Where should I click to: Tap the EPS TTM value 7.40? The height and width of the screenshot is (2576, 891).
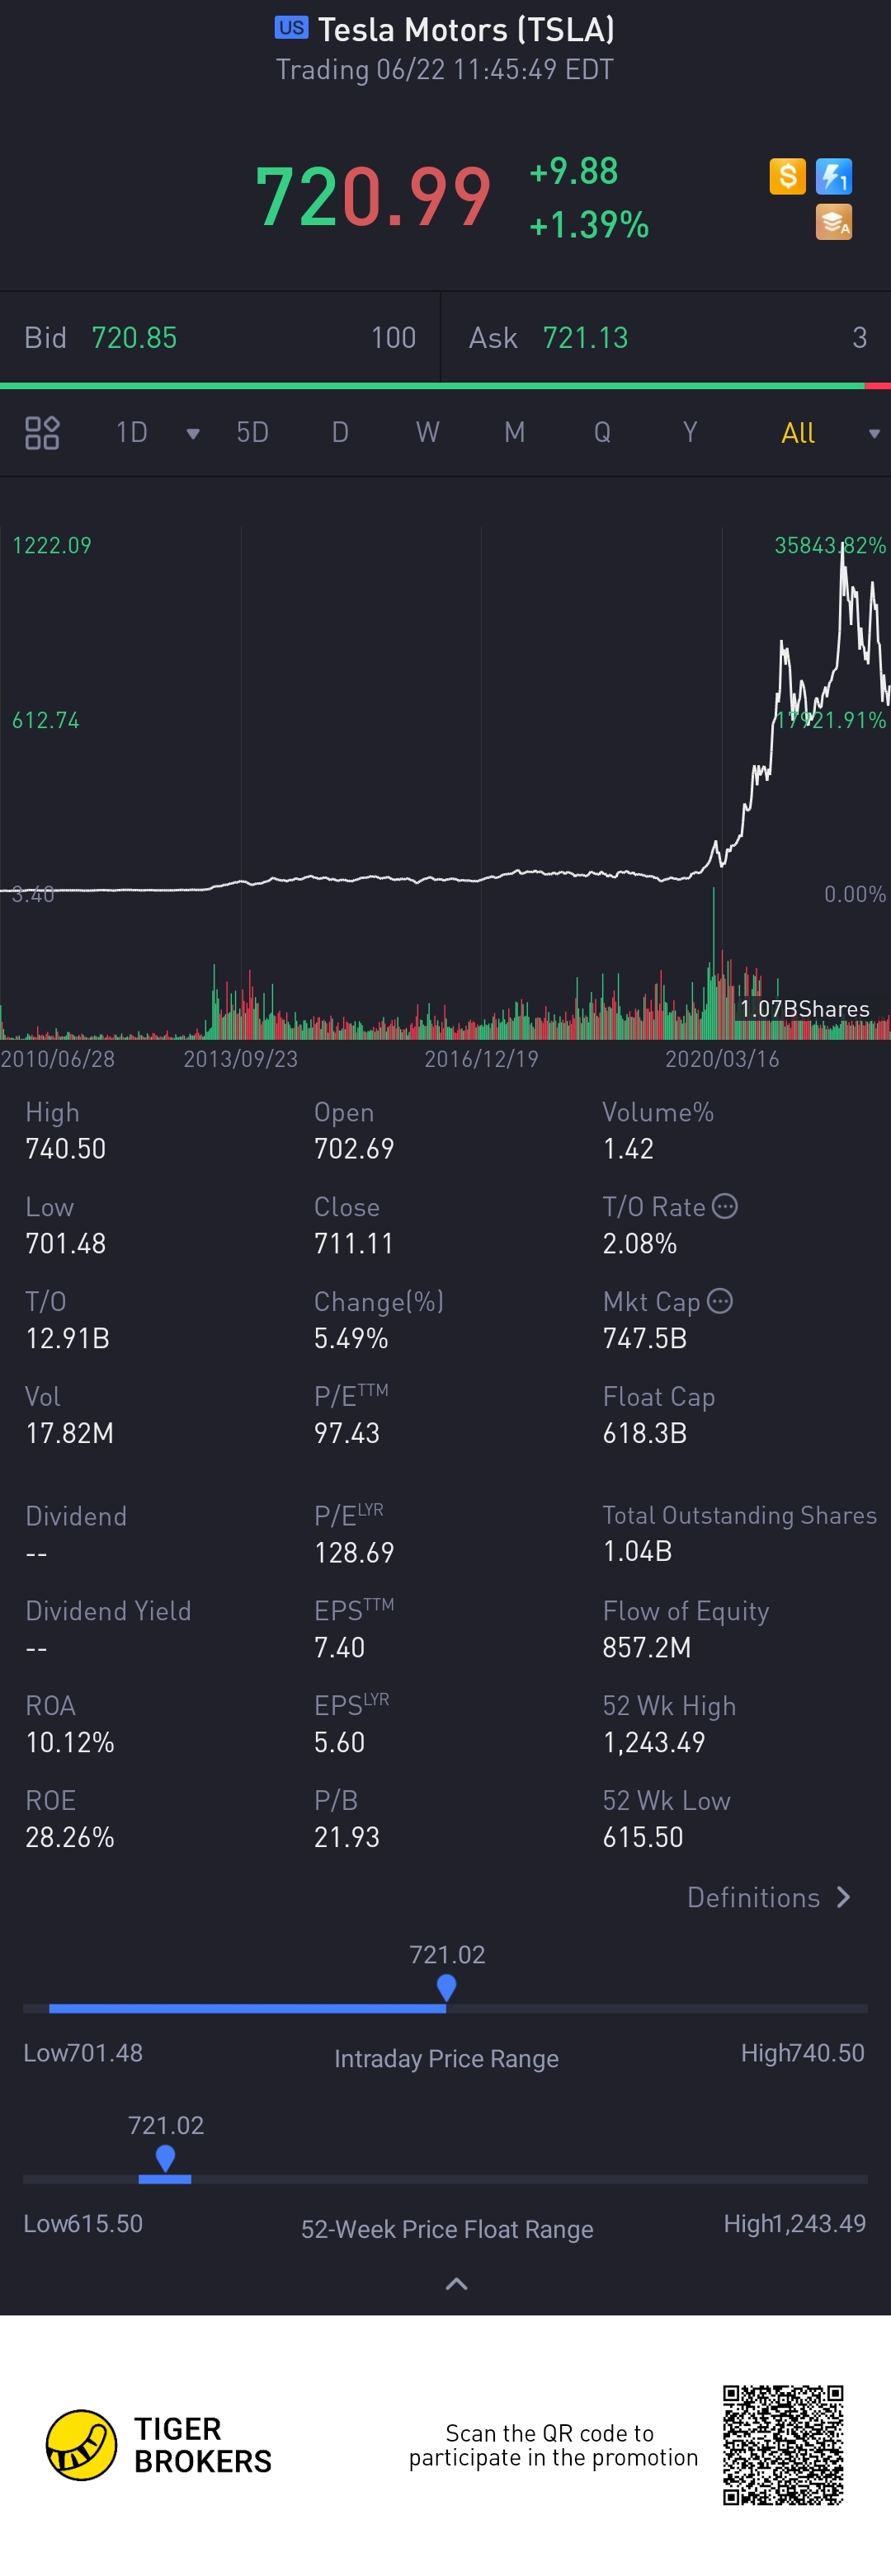pos(340,1647)
